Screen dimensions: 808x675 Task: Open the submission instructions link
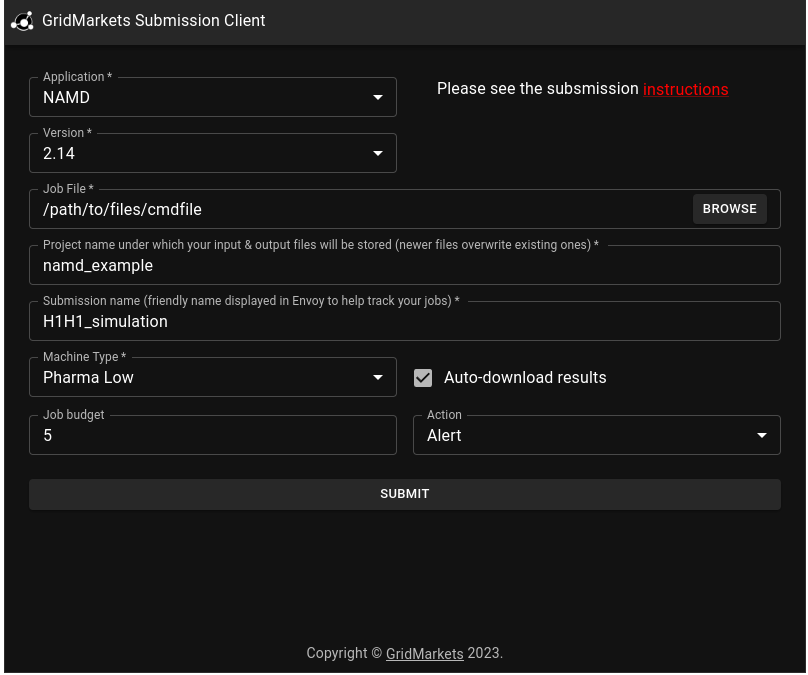coord(685,89)
